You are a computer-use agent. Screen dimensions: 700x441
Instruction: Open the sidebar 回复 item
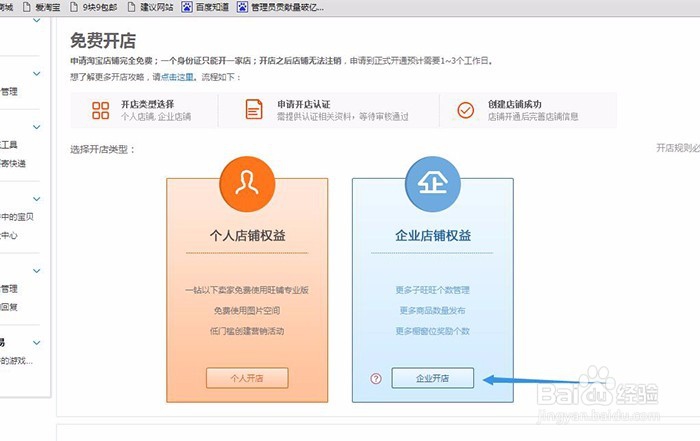[8, 307]
